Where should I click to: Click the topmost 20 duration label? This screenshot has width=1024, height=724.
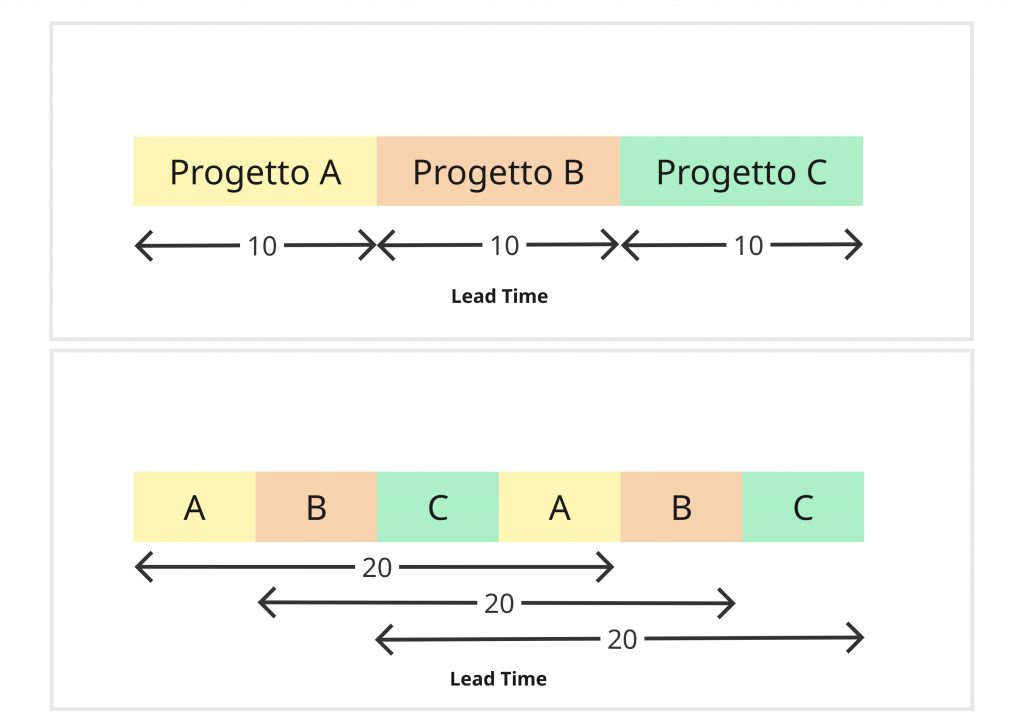[377, 568]
